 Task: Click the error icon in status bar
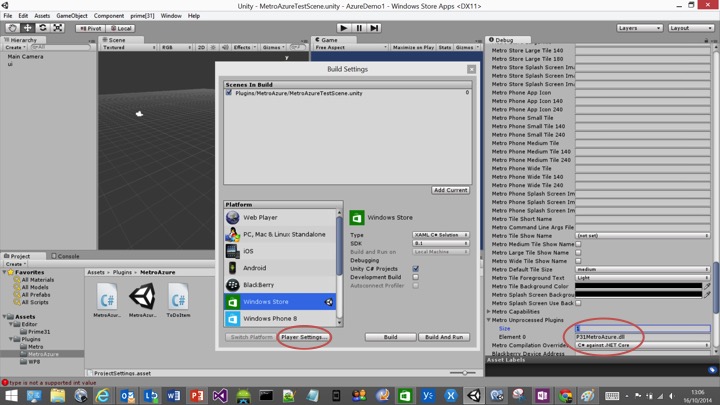pyautogui.click(x=5, y=382)
